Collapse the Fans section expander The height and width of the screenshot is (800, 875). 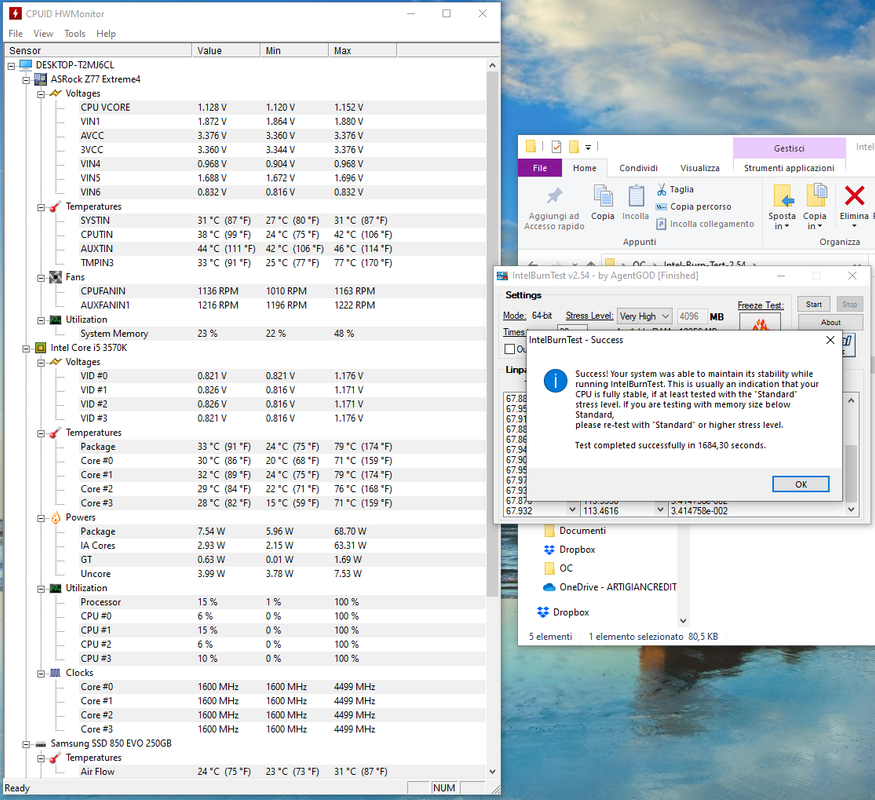(x=41, y=278)
